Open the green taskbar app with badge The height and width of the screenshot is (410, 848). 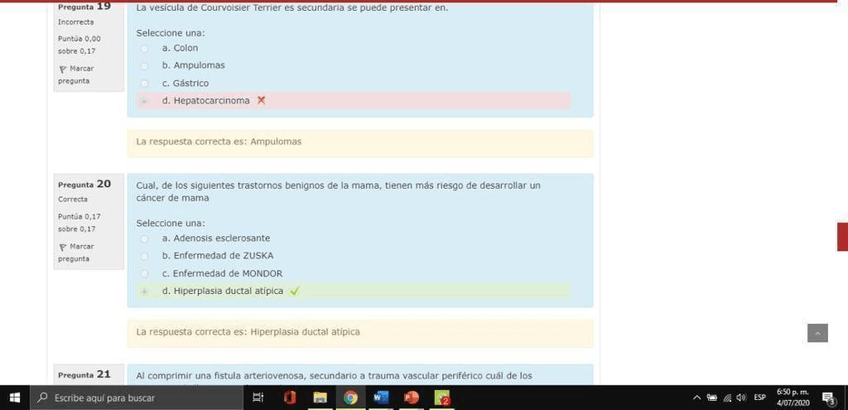point(442,398)
